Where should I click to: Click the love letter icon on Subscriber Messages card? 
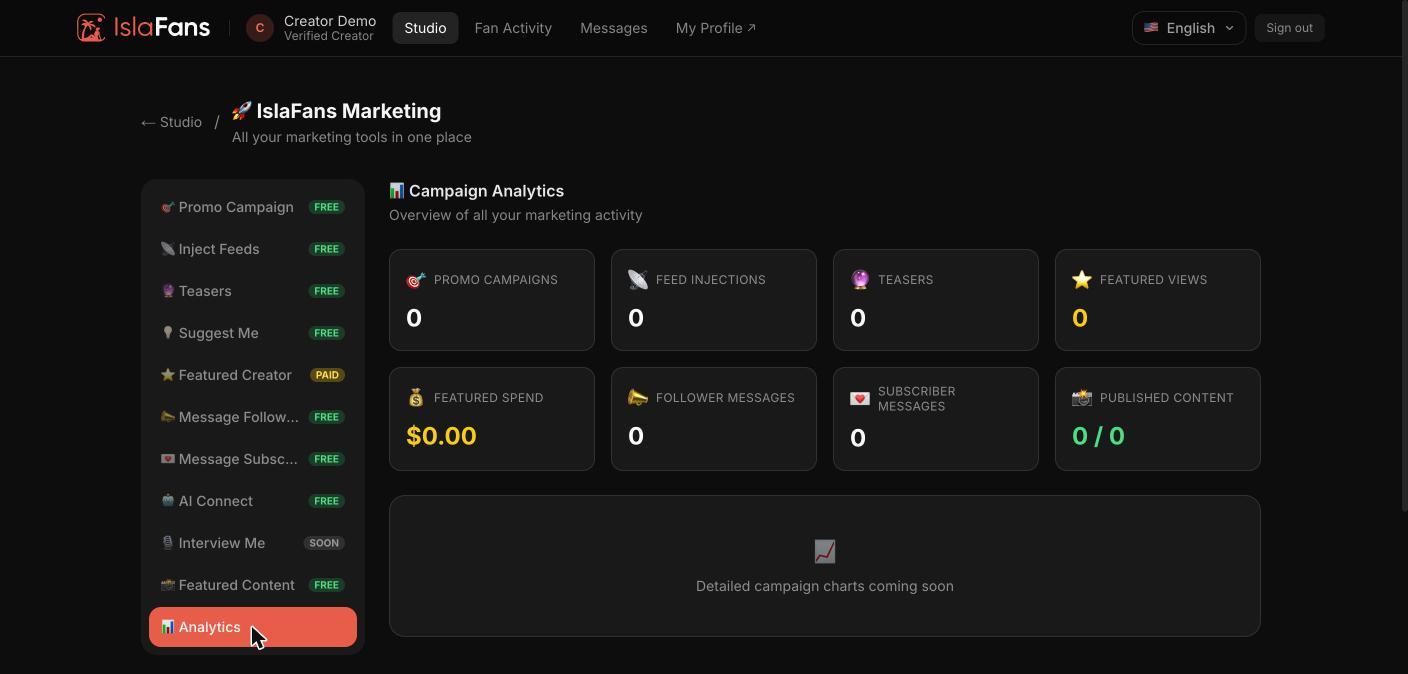point(860,398)
